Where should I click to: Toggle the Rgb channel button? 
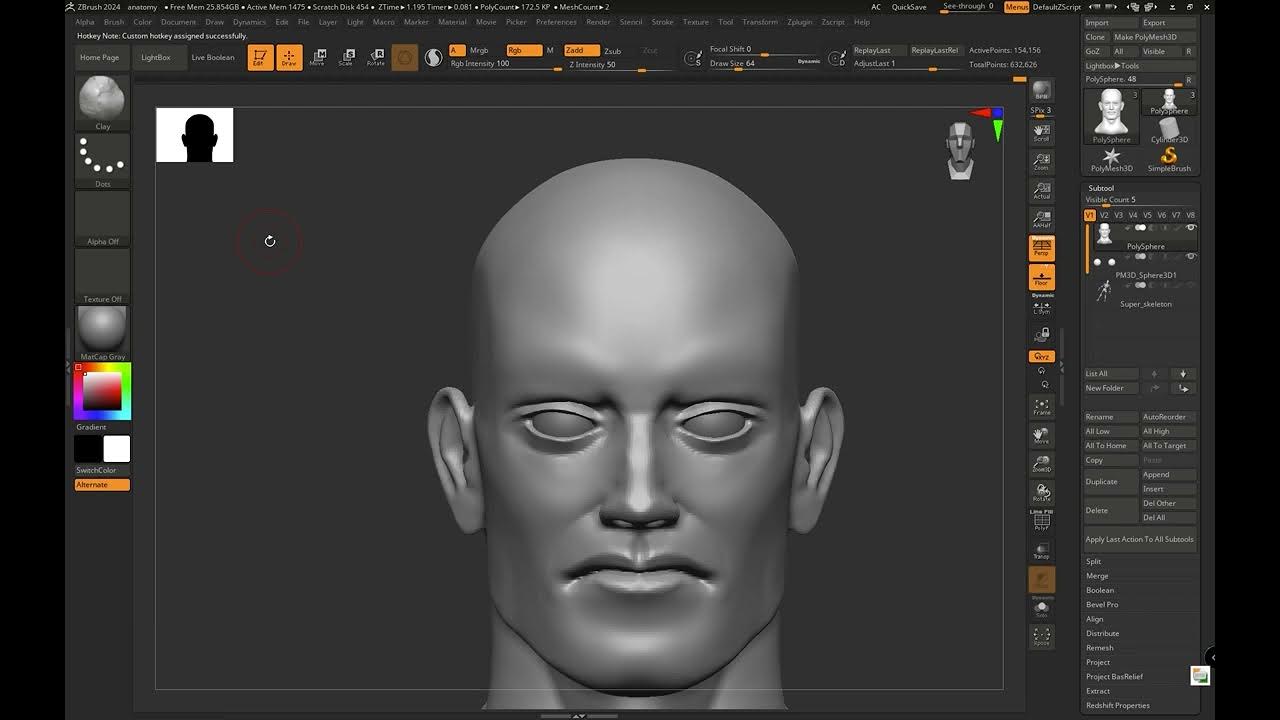(x=523, y=50)
